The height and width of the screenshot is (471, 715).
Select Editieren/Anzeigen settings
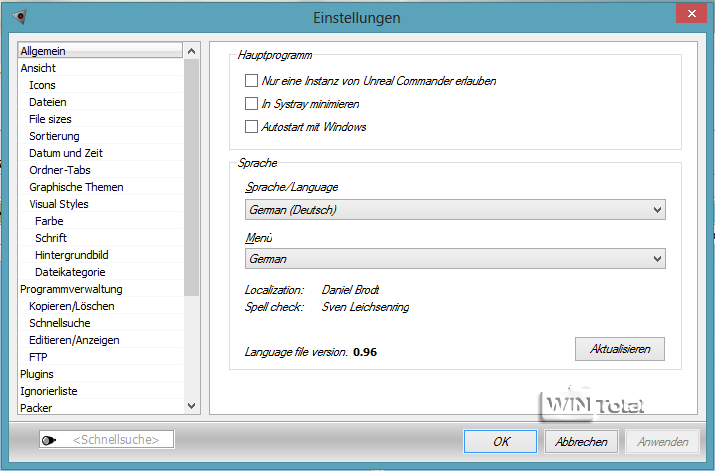(100, 340)
